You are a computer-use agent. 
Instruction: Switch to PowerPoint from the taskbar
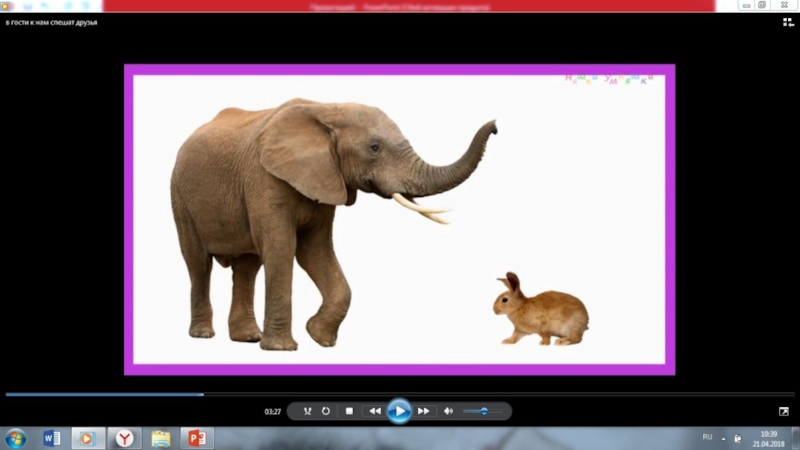click(196, 438)
